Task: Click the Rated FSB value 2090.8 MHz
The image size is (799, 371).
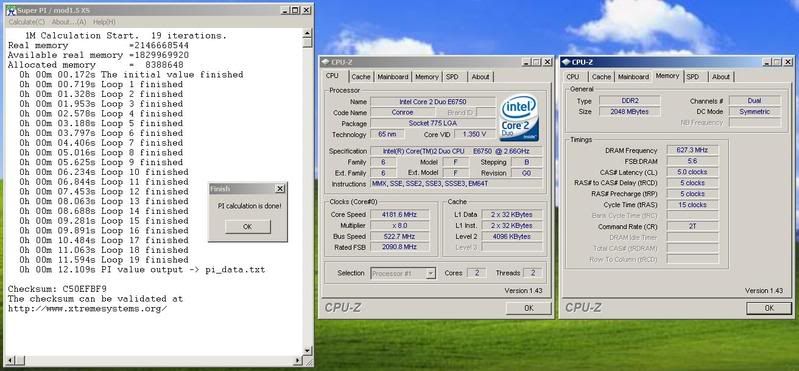Action: click(x=399, y=247)
